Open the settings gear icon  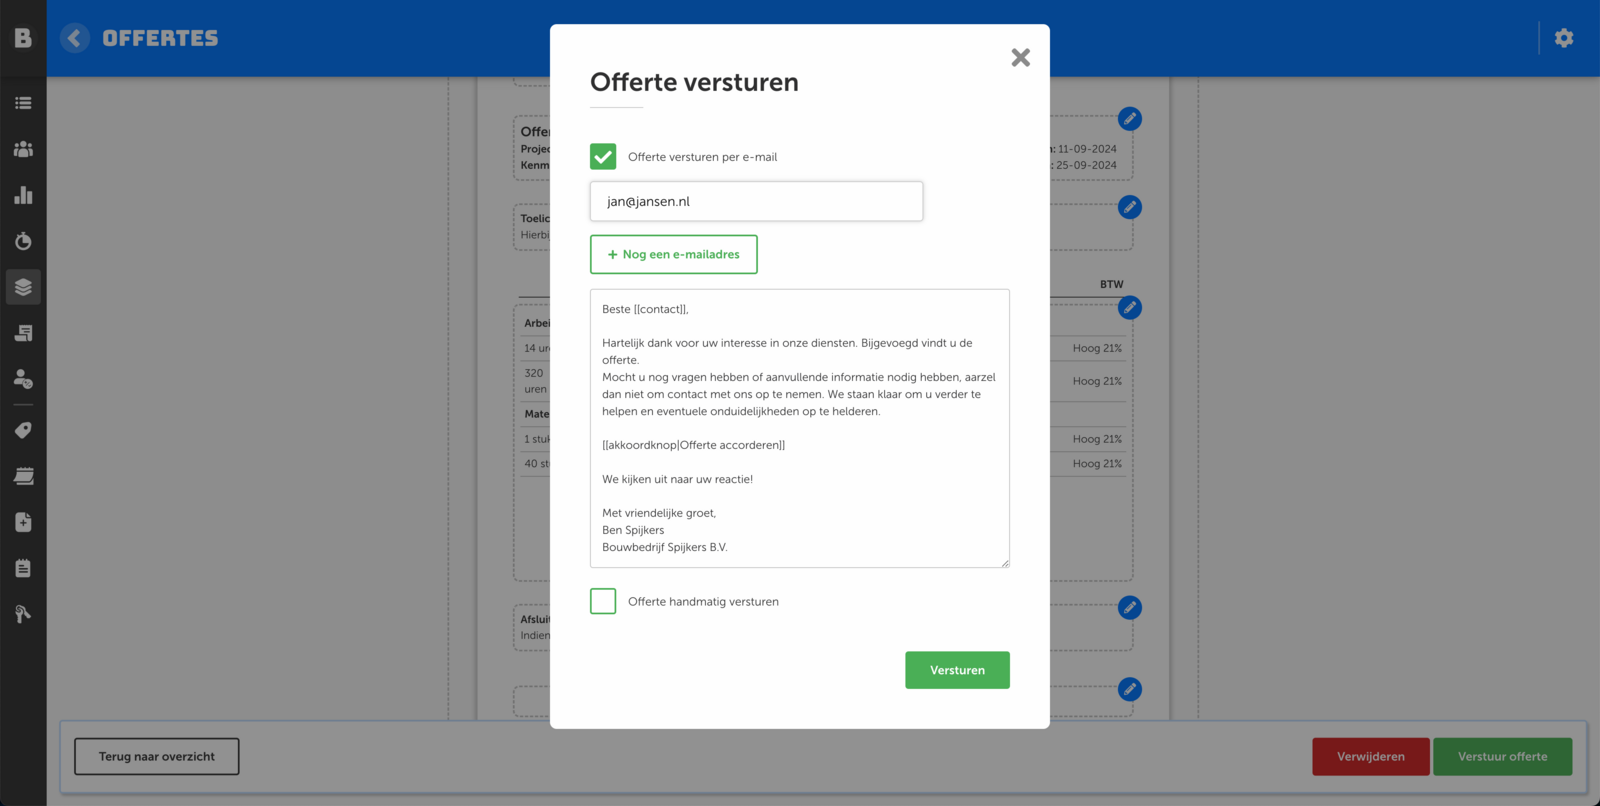(x=1564, y=38)
